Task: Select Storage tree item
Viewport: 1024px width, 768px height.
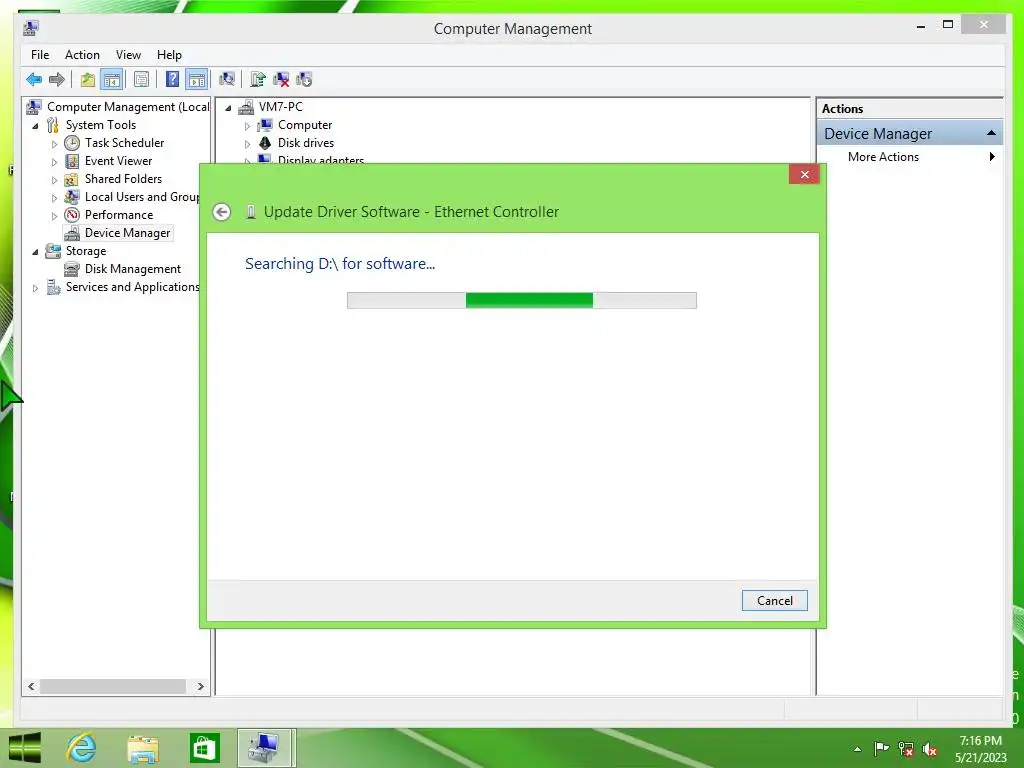Action: 86,251
